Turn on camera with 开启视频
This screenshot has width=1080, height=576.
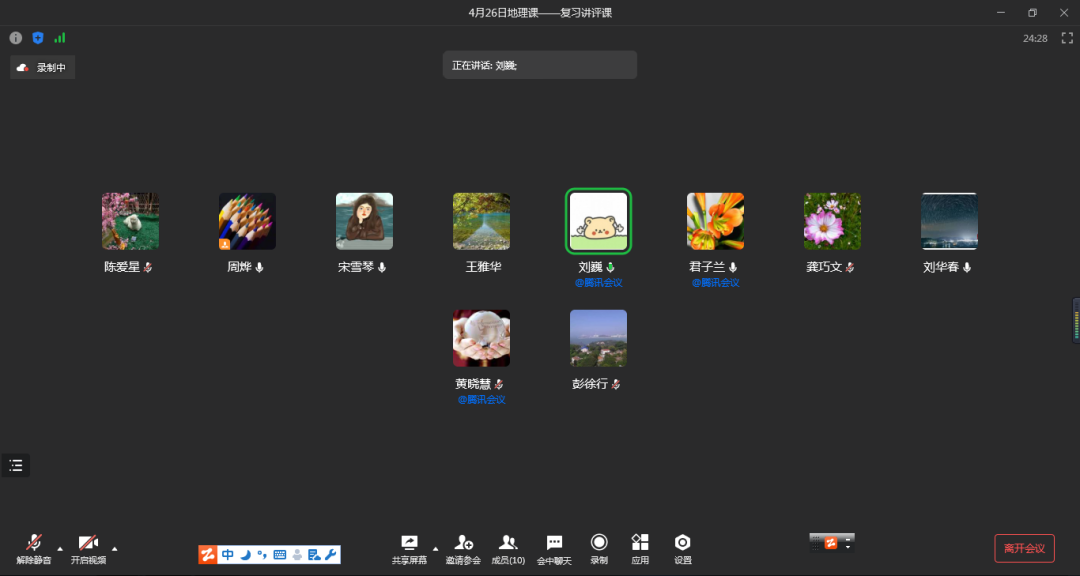click(88, 549)
